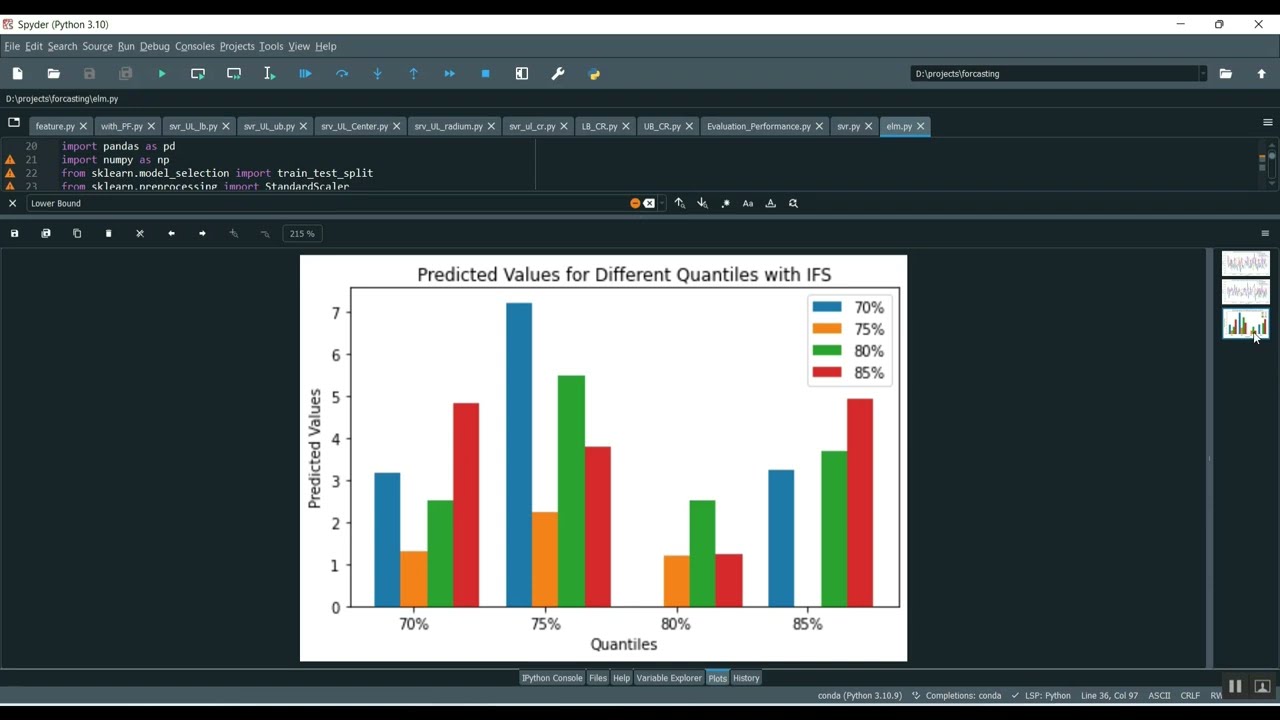The width and height of the screenshot is (1280, 720).
Task: Open the Tools menu
Action: [x=271, y=46]
